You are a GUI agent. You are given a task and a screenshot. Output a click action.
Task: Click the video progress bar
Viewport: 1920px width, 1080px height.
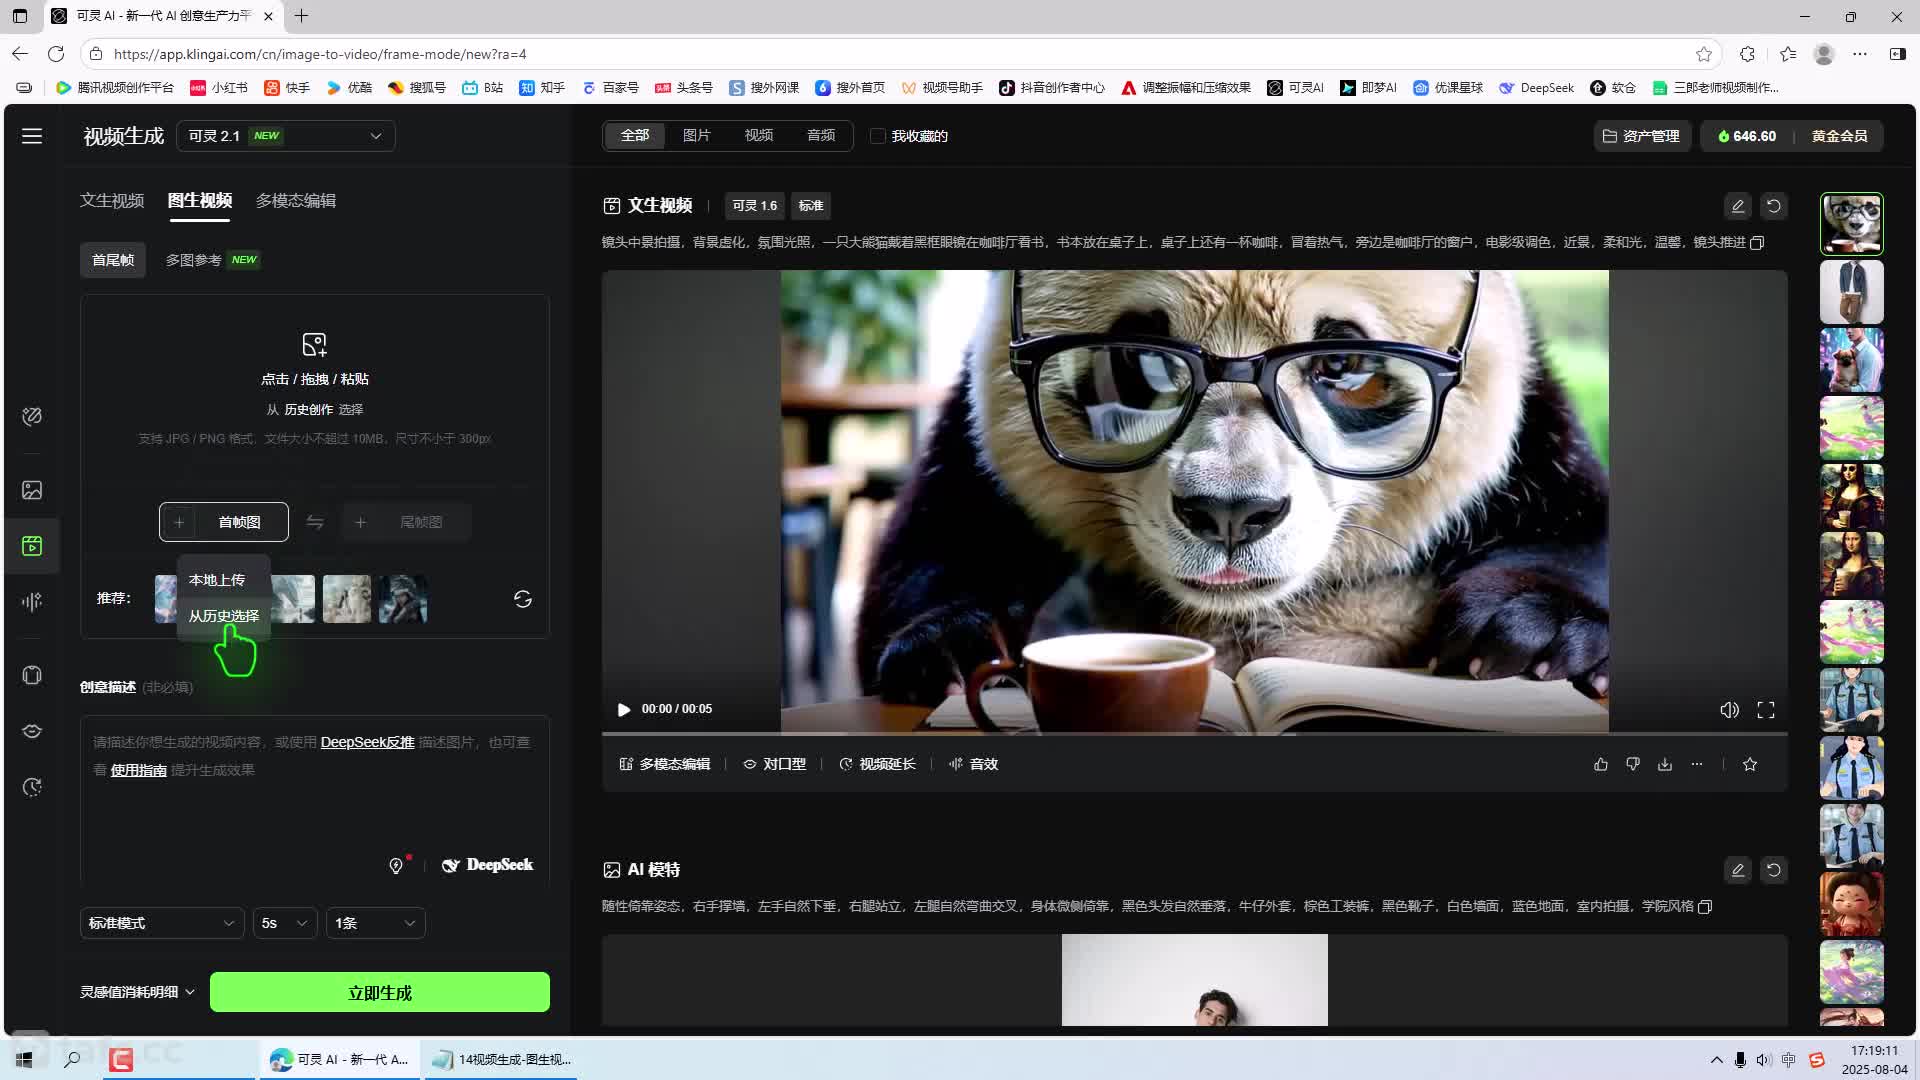1194,734
